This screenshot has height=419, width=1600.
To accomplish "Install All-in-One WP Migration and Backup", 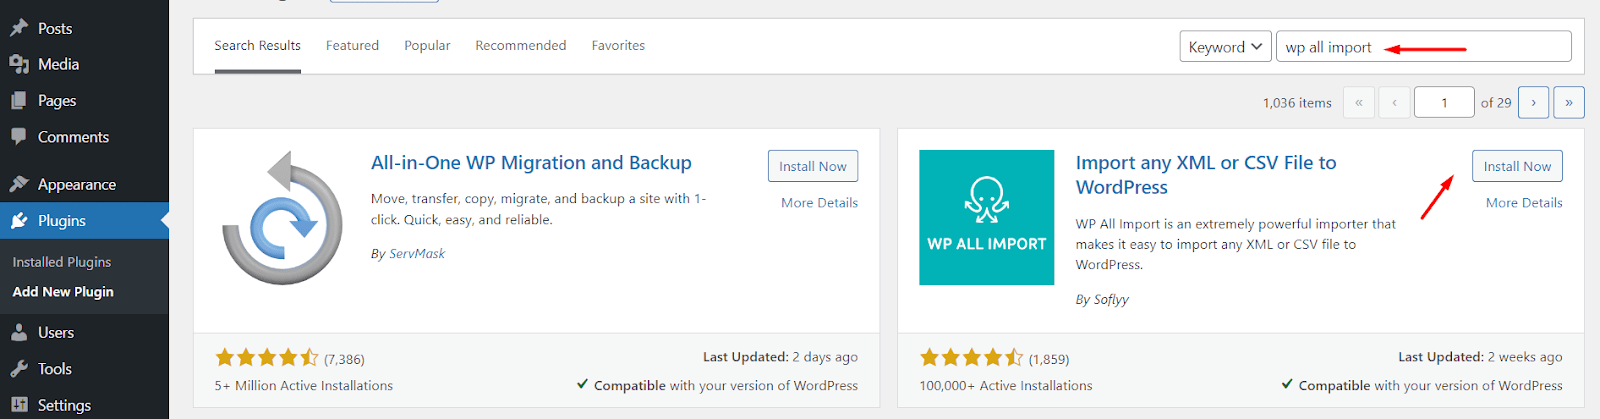I will tap(812, 166).
